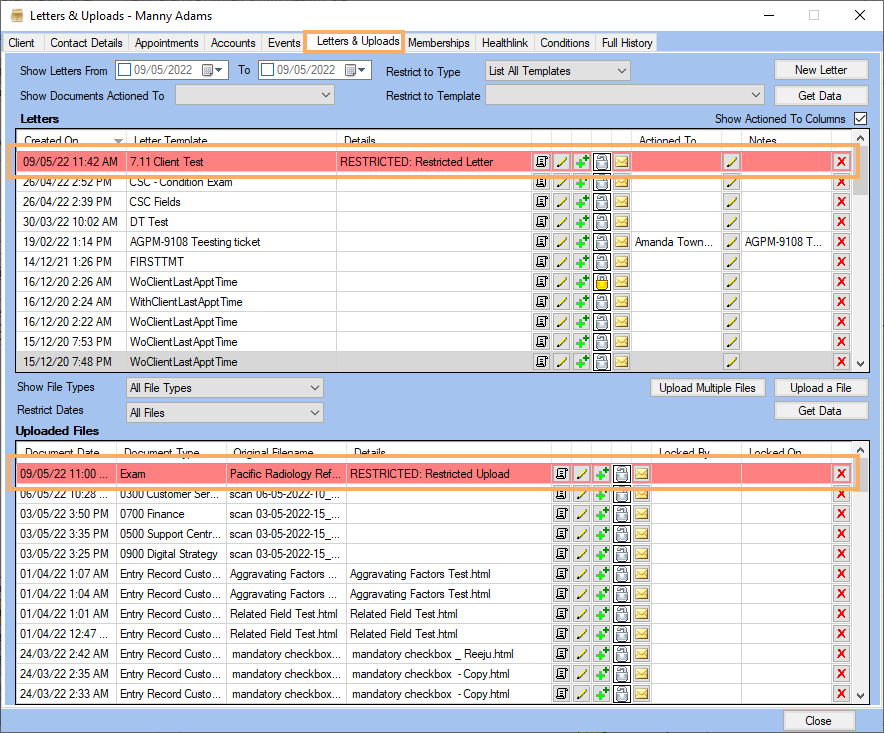The image size is (884, 733).
Task: Enable the Show Letters From date checkbox
Action: [x=125, y=71]
